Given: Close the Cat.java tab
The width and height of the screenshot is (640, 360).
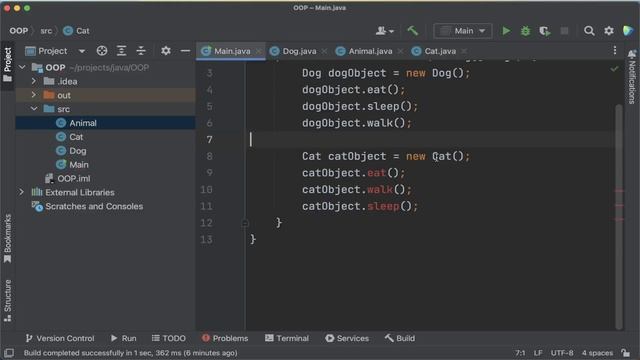Looking at the screenshot, I should pyautogui.click(x=464, y=51).
